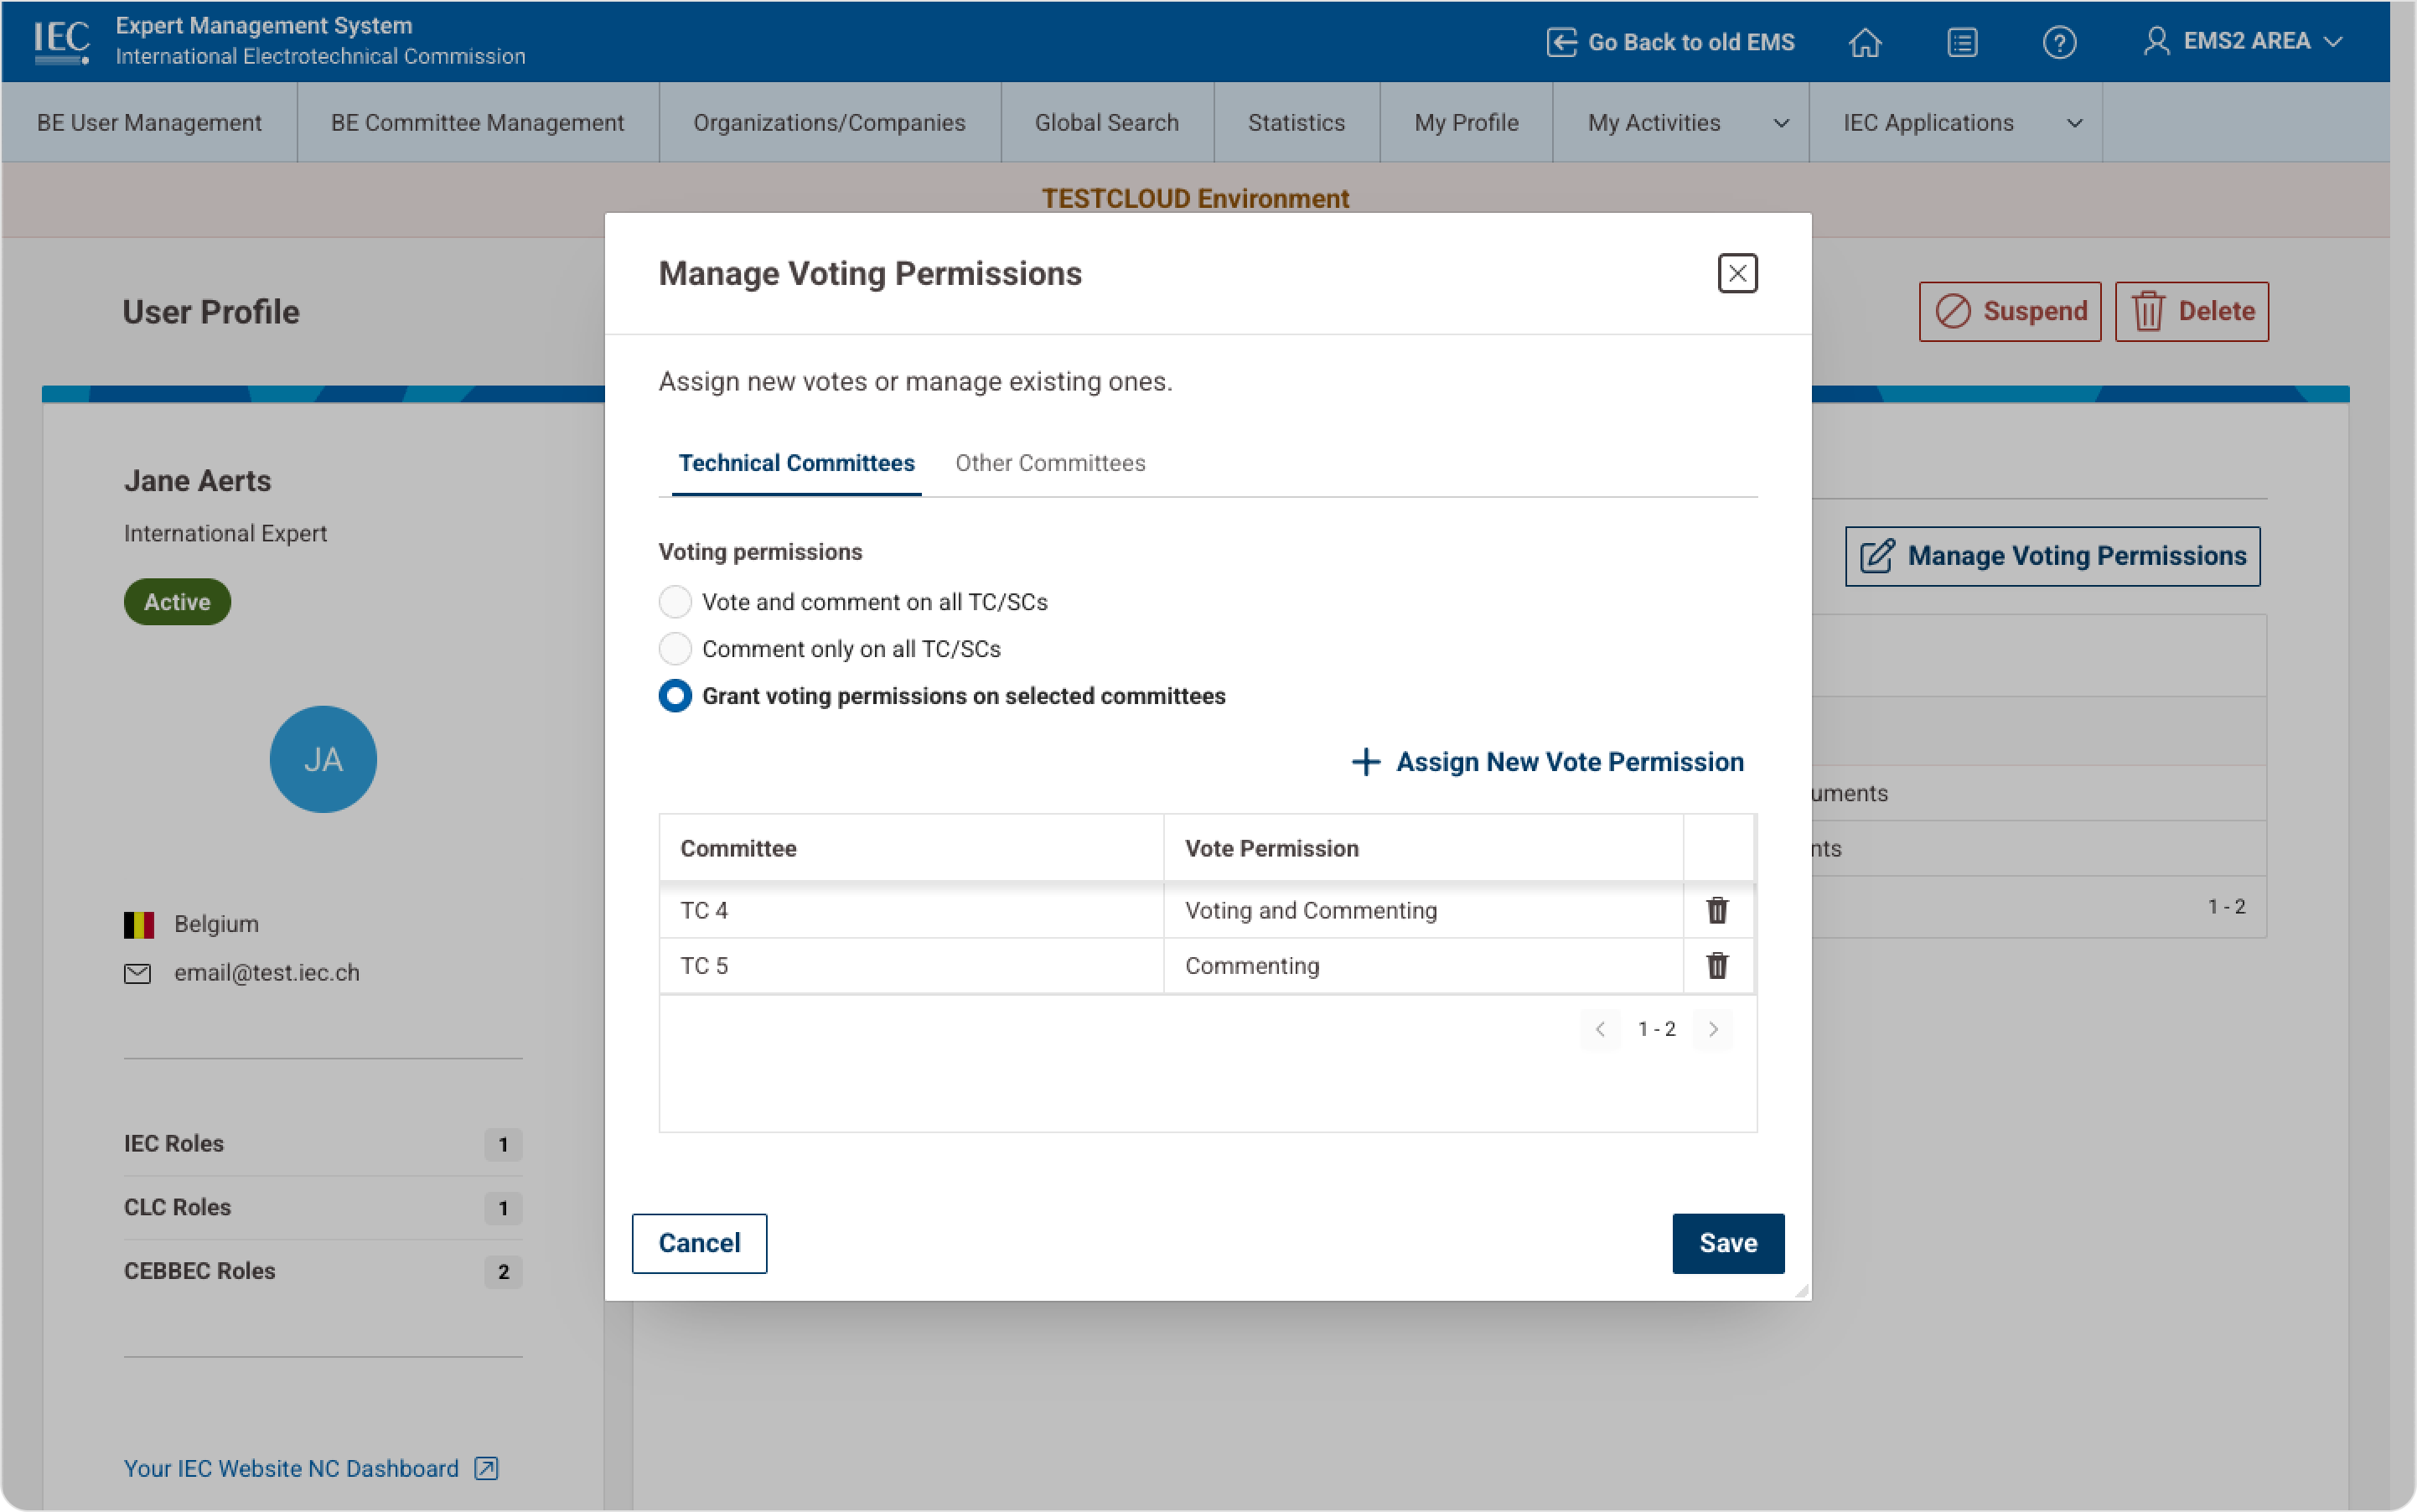Screen dimensions: 2417x1512
Task: Delete the TC 4 vote permission via trash icon
Action: (x=1717, y=910)
